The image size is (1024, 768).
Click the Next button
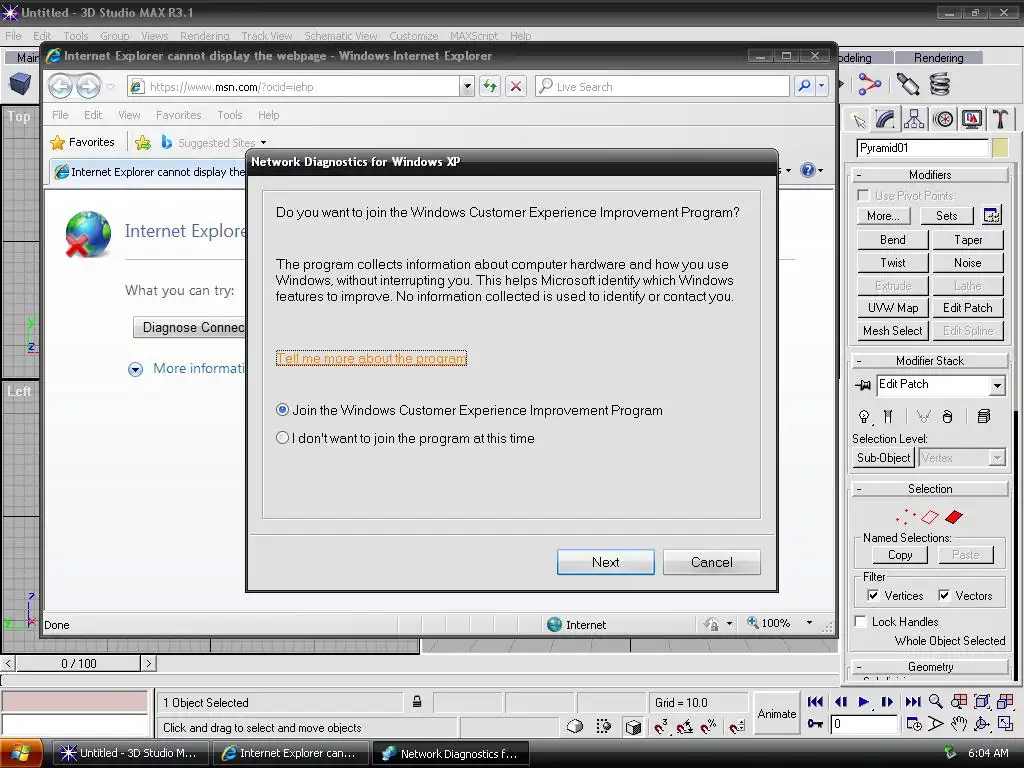point(605,562)
